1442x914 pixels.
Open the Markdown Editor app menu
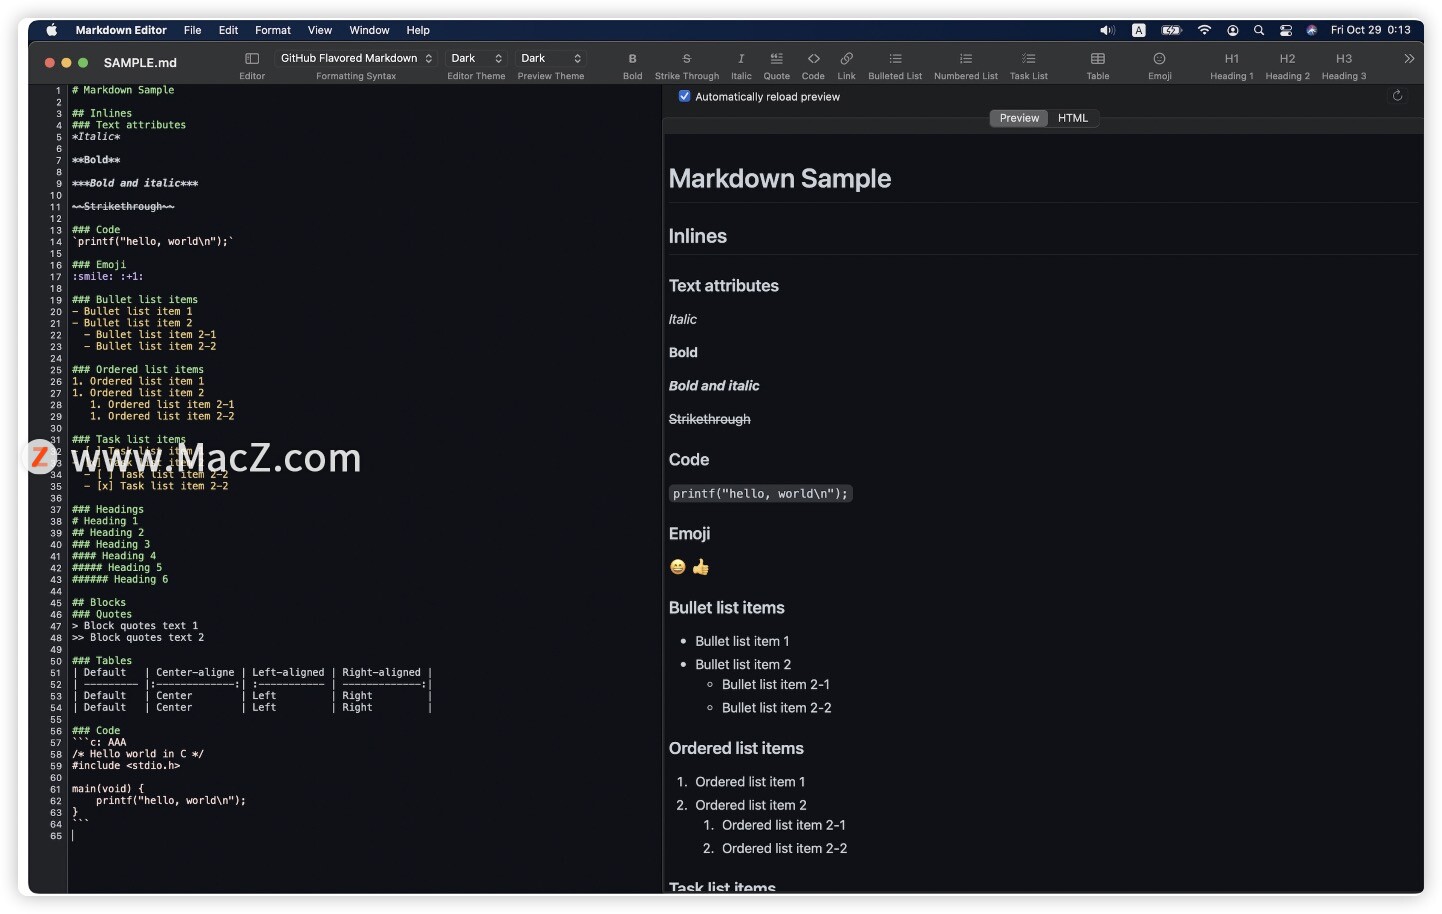pyautogui.click(x=121, y=30)
